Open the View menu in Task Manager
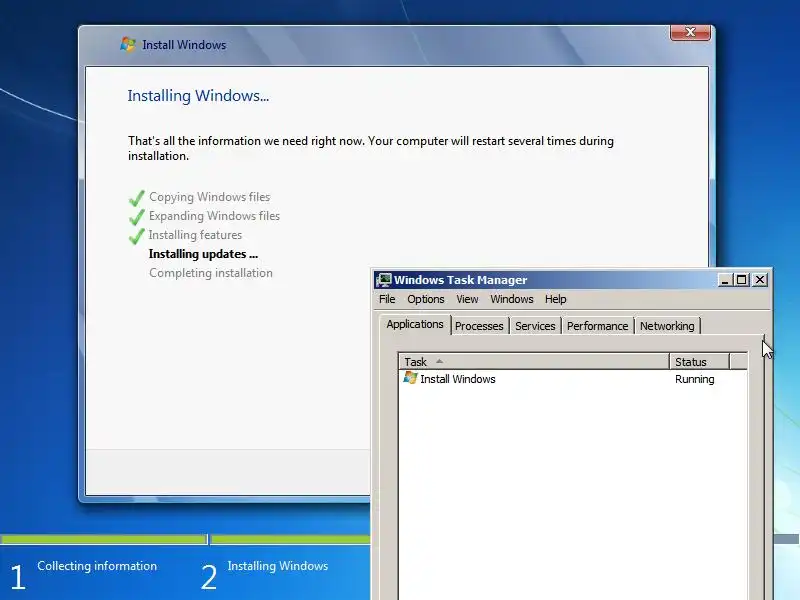The width and height of the screenshot is (800, 600). click(467, 299)
